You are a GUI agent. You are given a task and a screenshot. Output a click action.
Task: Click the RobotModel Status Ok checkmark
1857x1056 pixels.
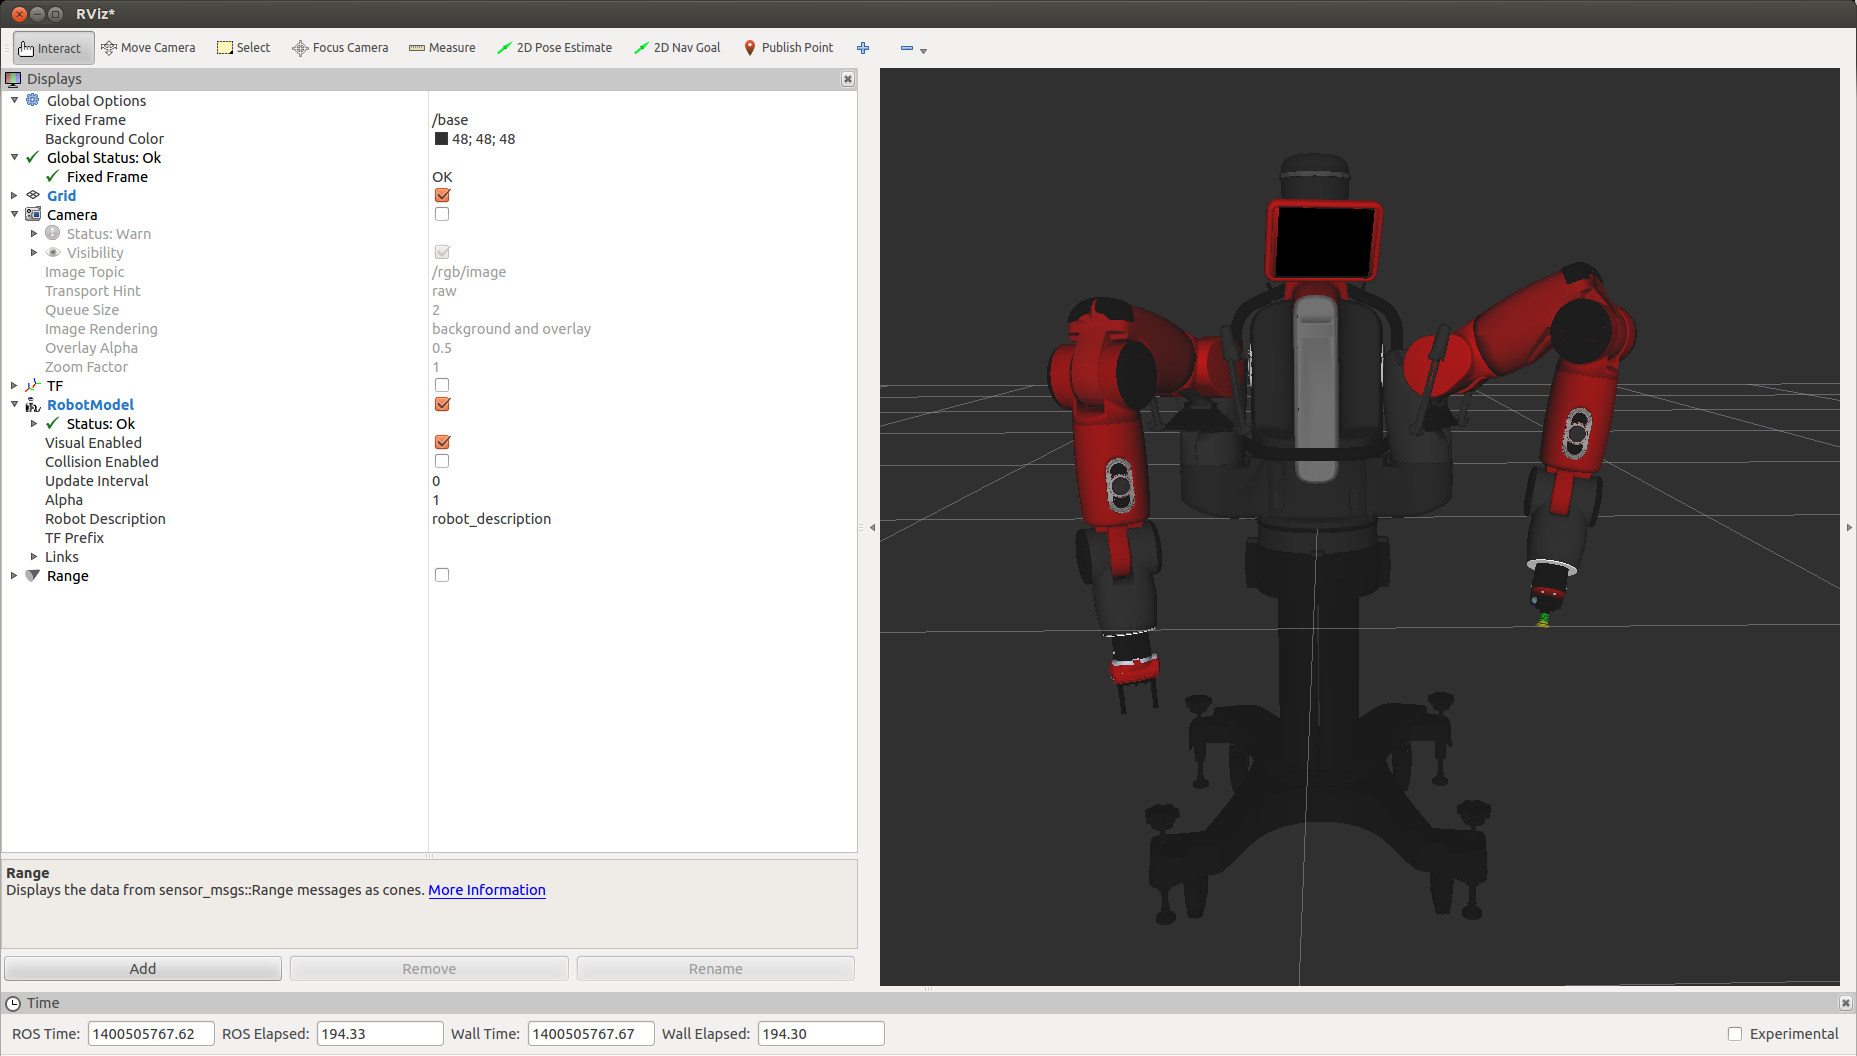(x=53, y=423)
